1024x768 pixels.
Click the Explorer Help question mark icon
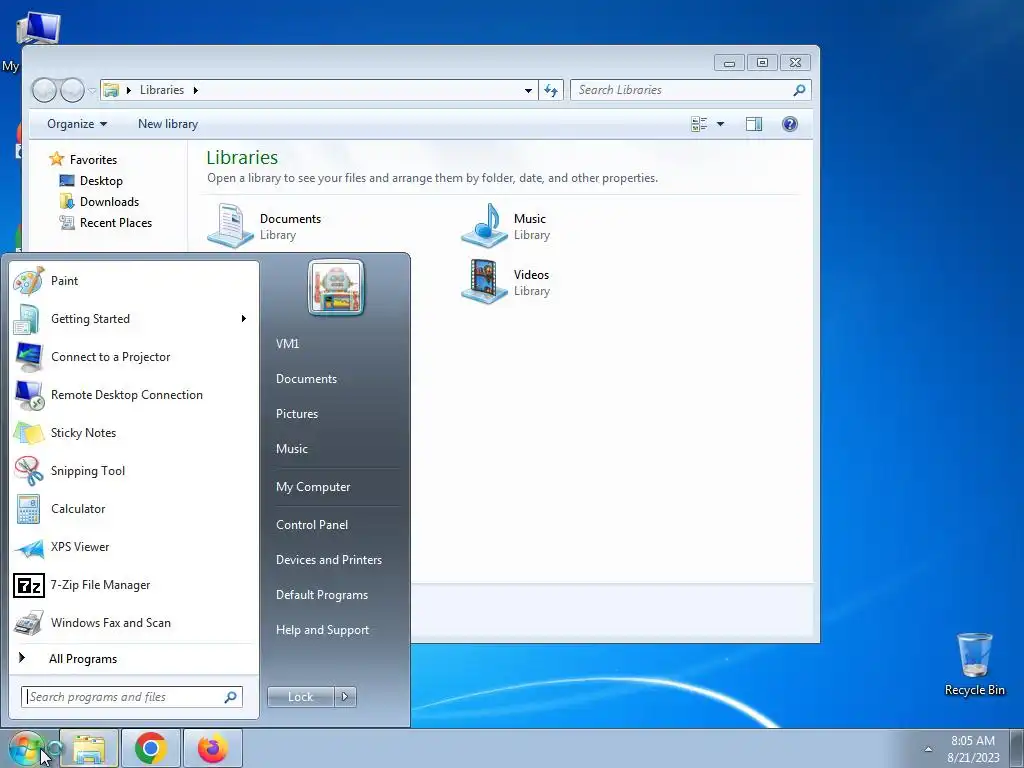point(790,124)
